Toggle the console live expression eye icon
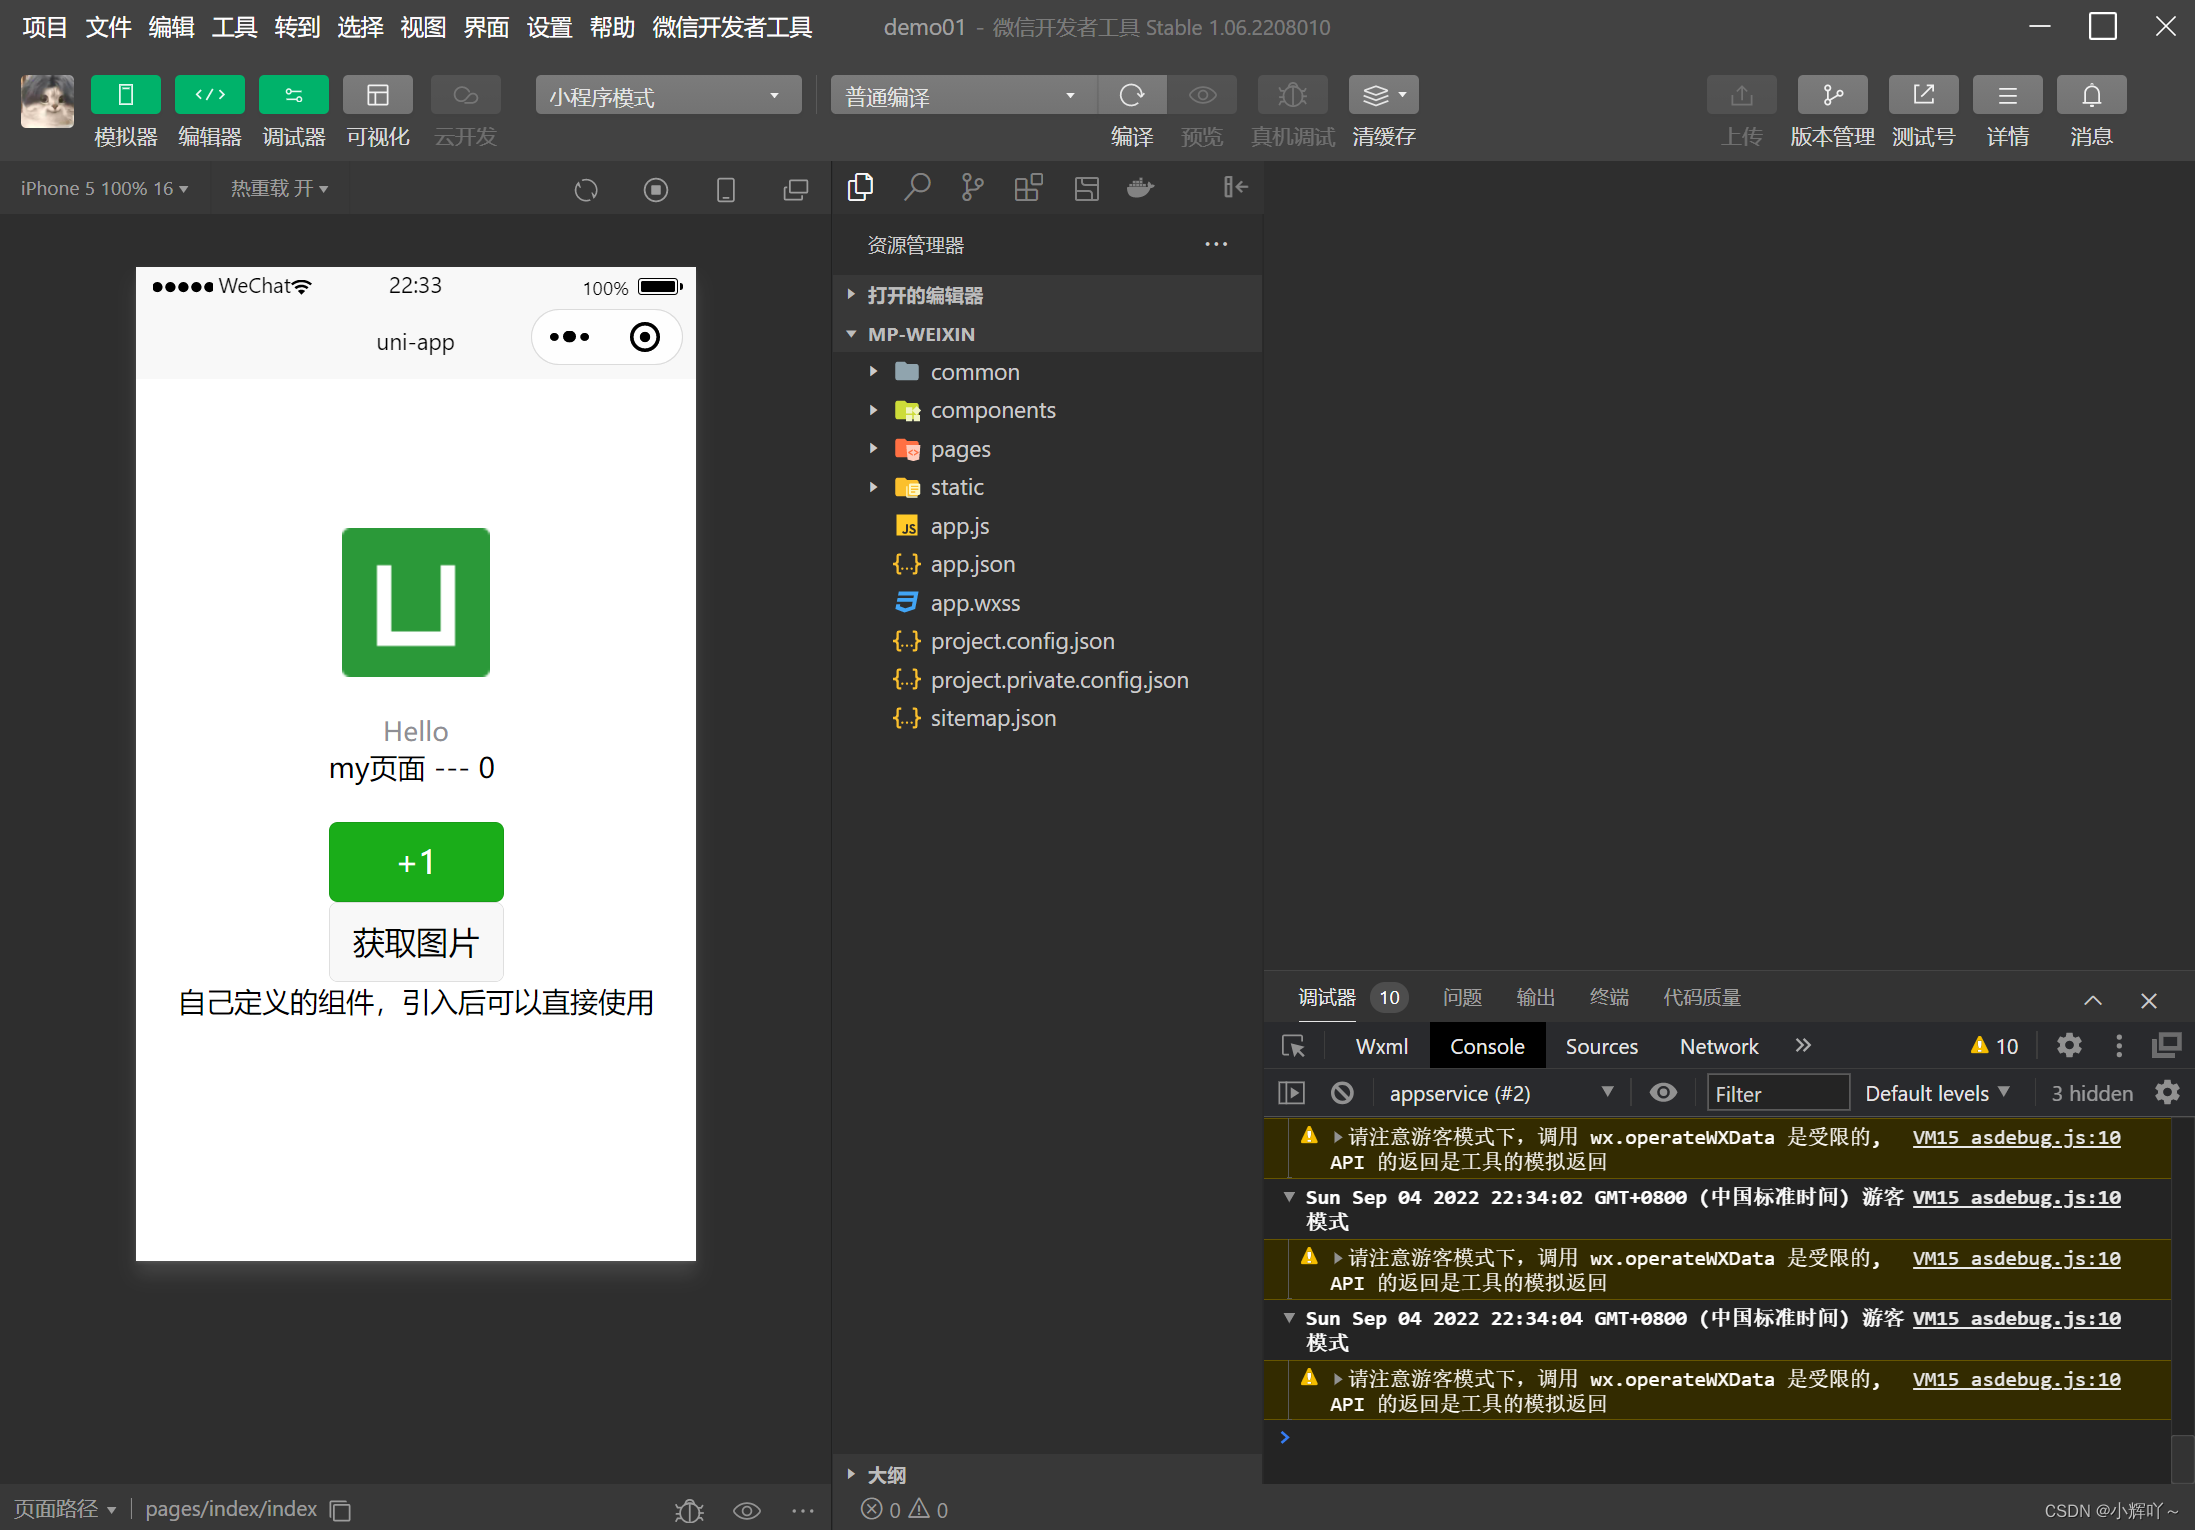Screen dimensions: 2195x1530 [1663, 1093]
